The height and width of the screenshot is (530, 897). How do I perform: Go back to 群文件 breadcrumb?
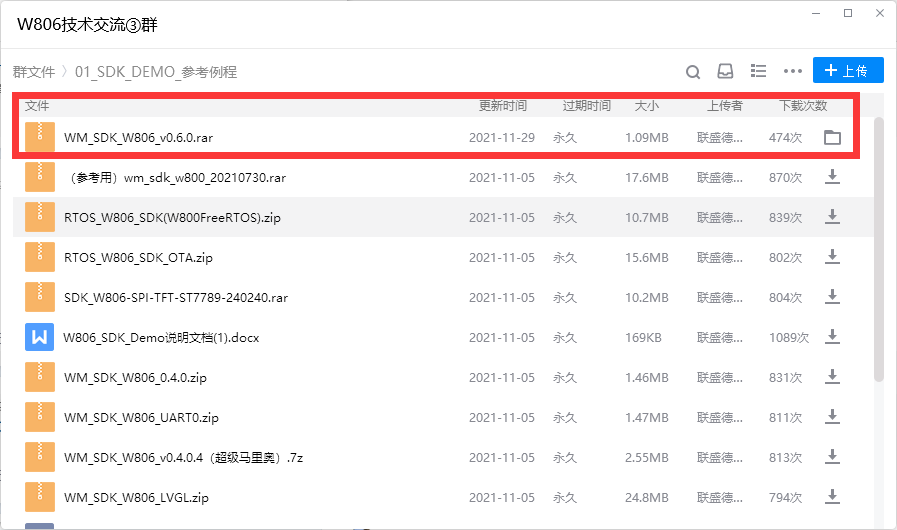click(x=34, y=72)
